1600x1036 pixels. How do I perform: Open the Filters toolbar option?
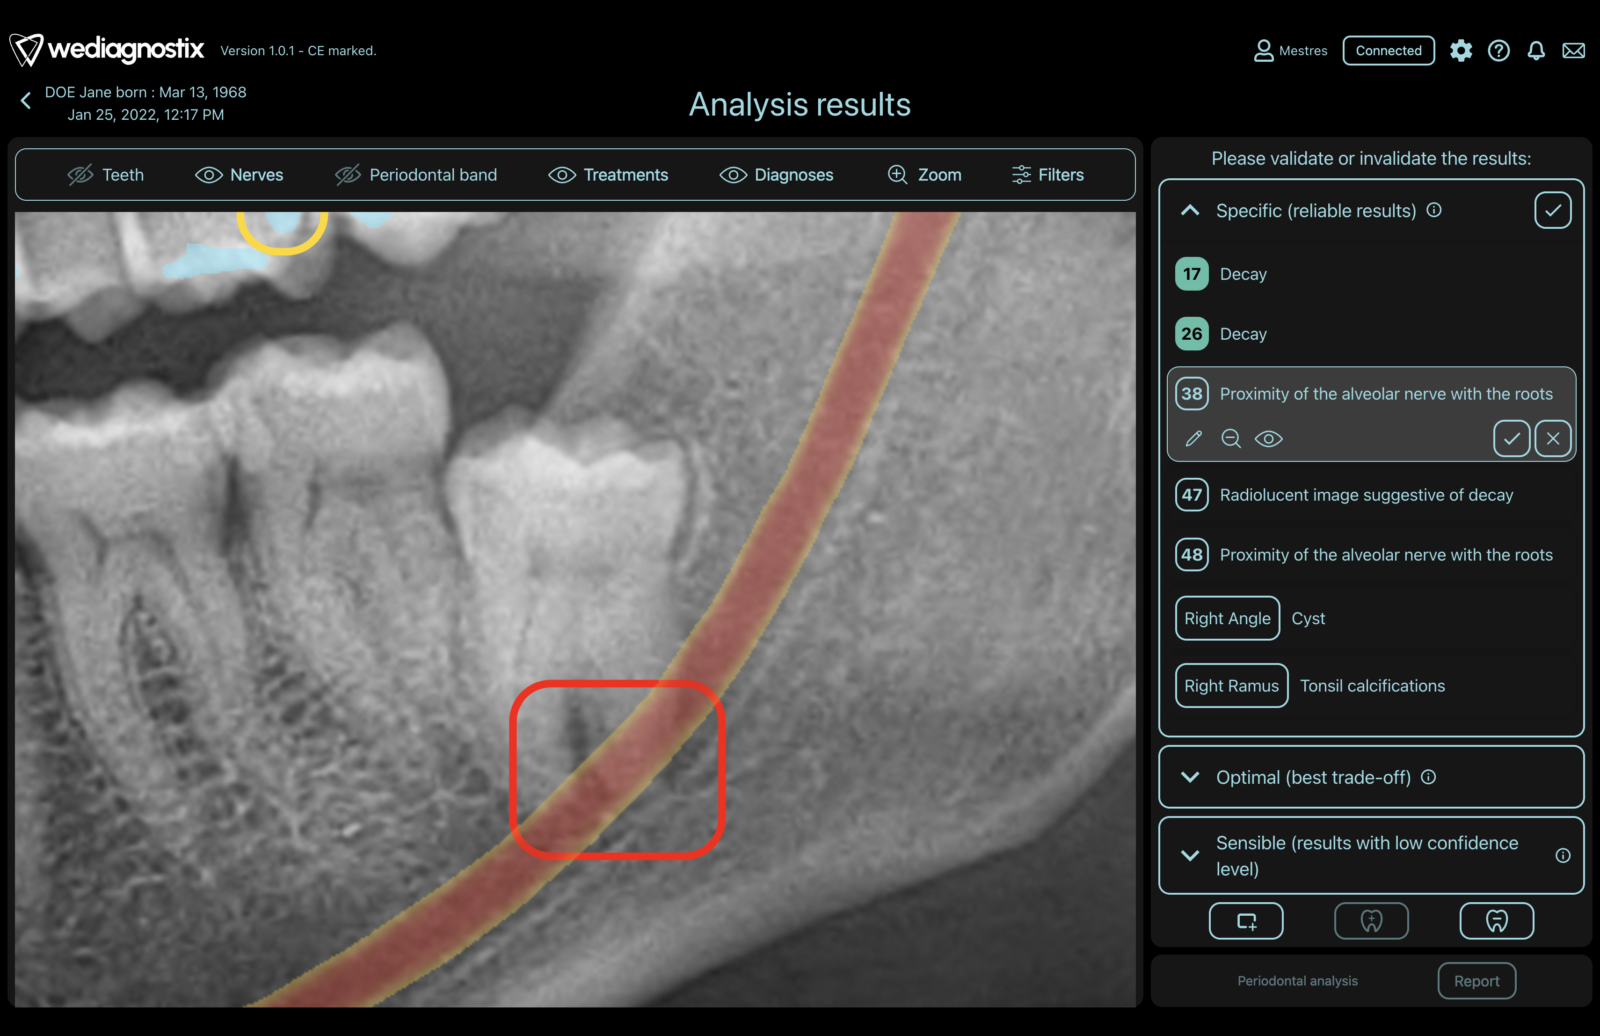[x=1048, y=175]
